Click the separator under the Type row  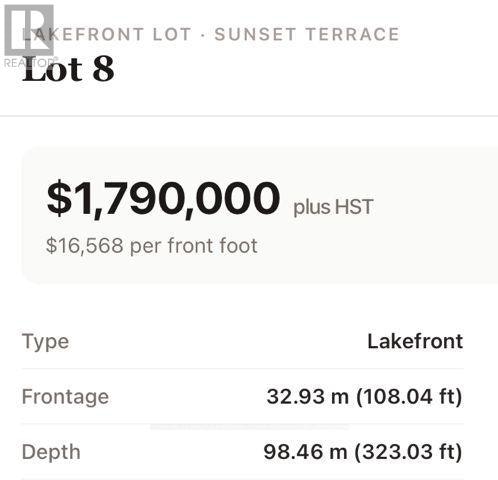[243, 369]
